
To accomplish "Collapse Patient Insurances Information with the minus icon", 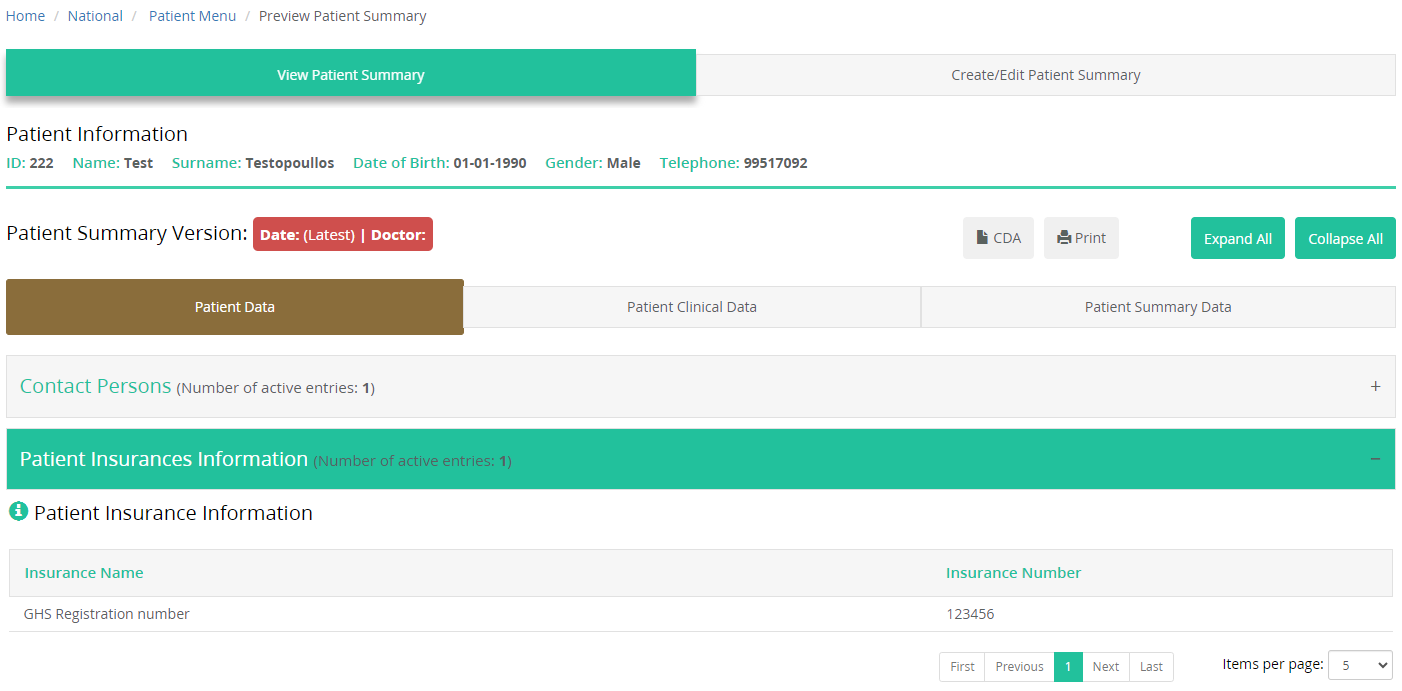I will (1375, 459).
